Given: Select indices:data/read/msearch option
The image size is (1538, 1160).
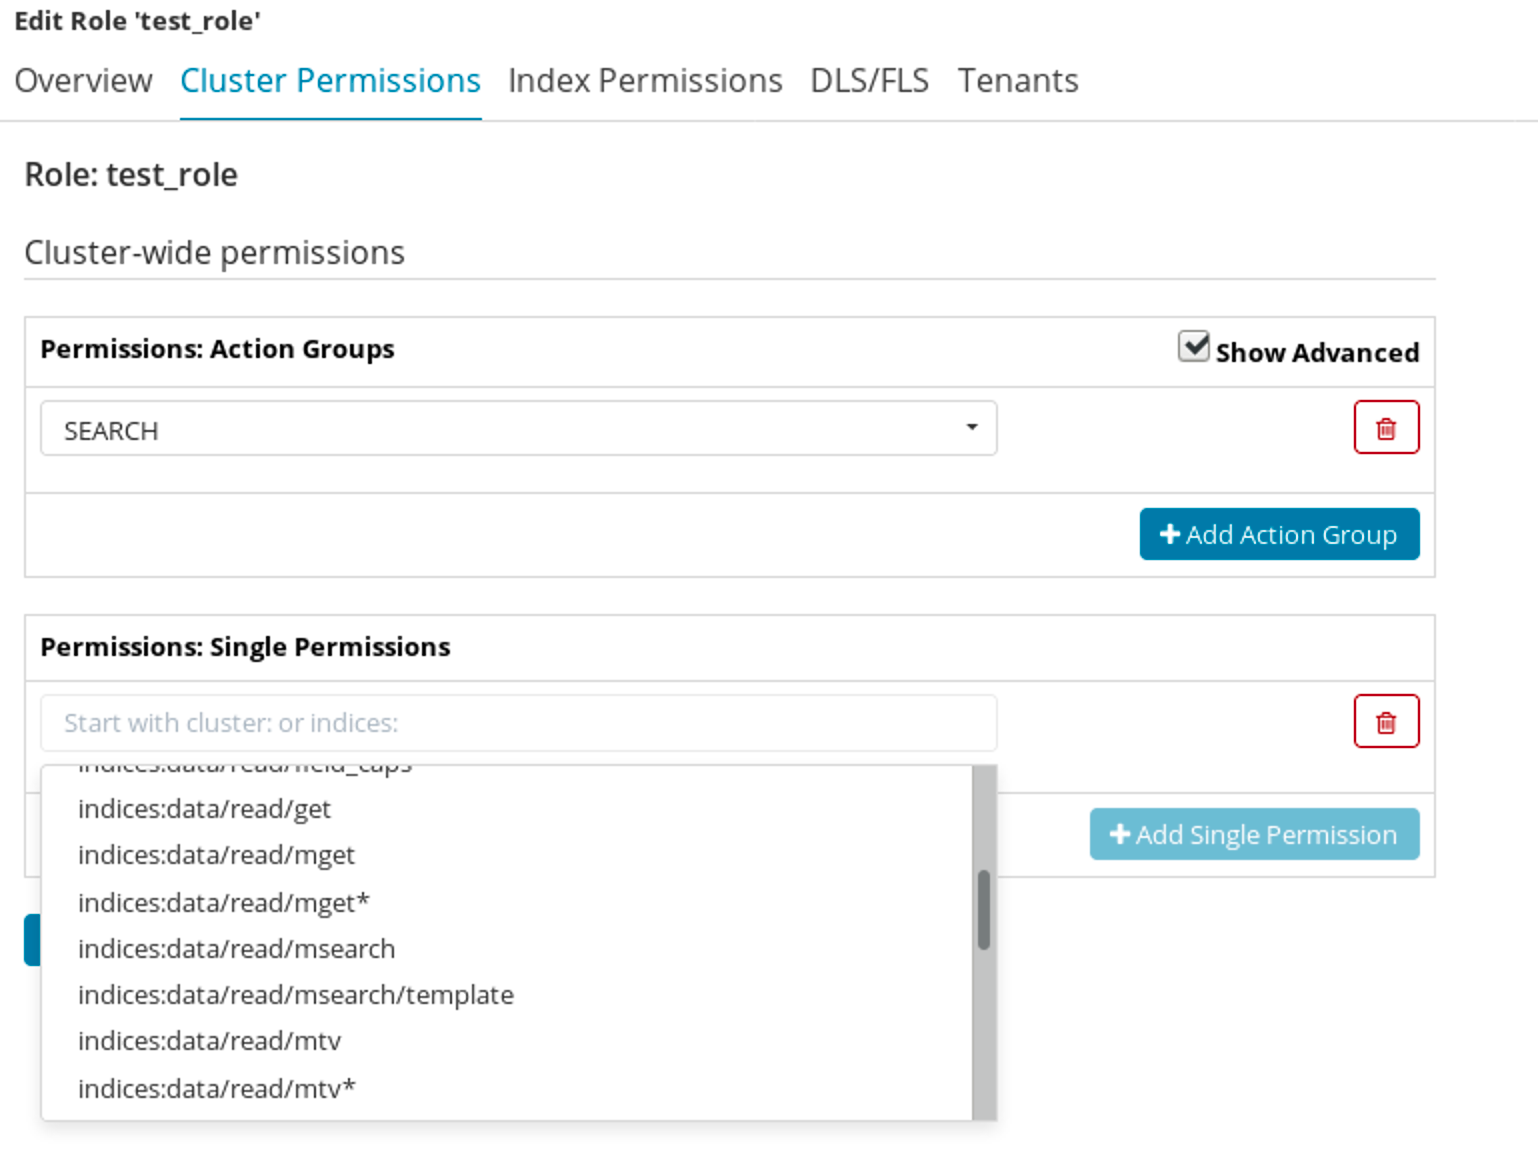Looking at the screenshot, I should (x=507, y=948).
